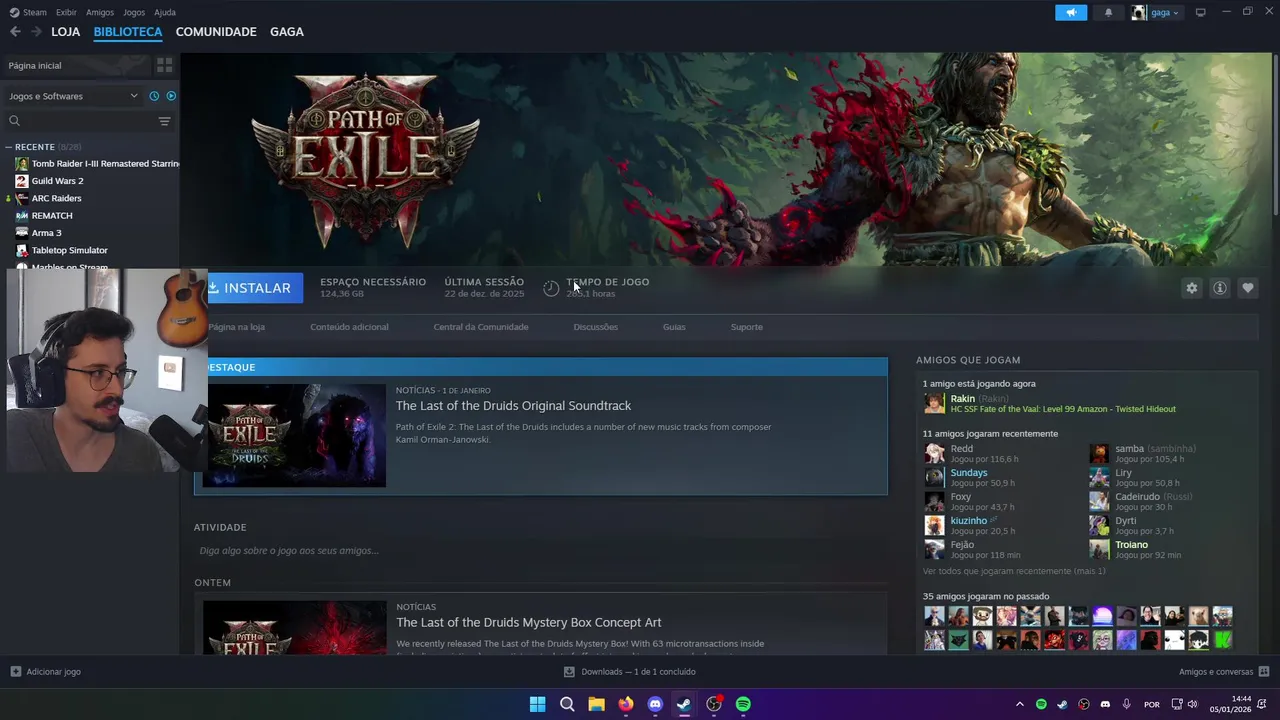Select Arma 3 in library list
The height and width of the screenshot is (720, 1280).
coord(46,233)
